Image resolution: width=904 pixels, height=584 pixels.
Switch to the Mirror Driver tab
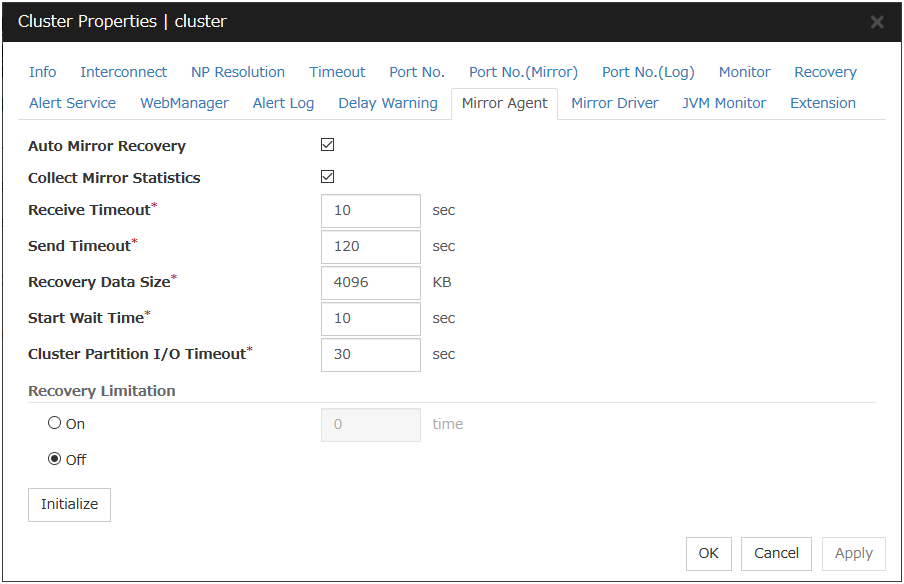pyautogui.click(x=614, y=103)
